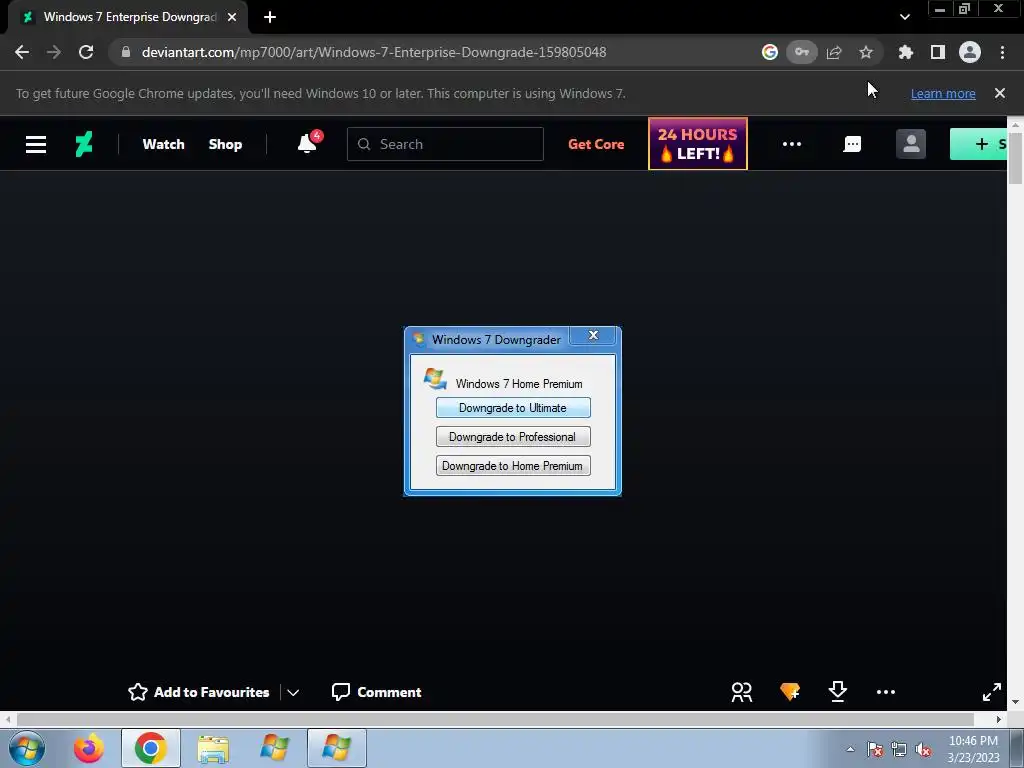Bookmark this page with the star
This screenshot has width=1024, height=768.
click(866, 52)
